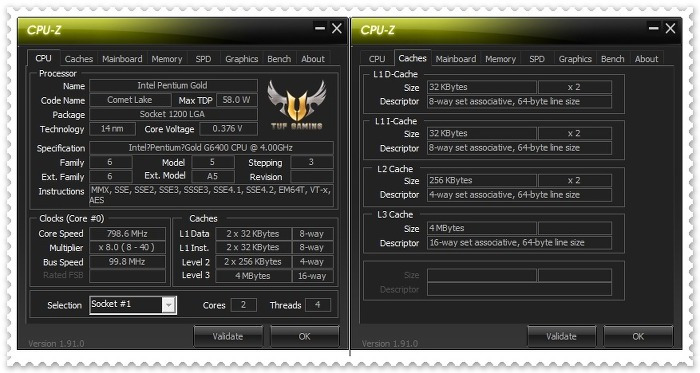Click the G6400 CPU specification field

(211, 148)
